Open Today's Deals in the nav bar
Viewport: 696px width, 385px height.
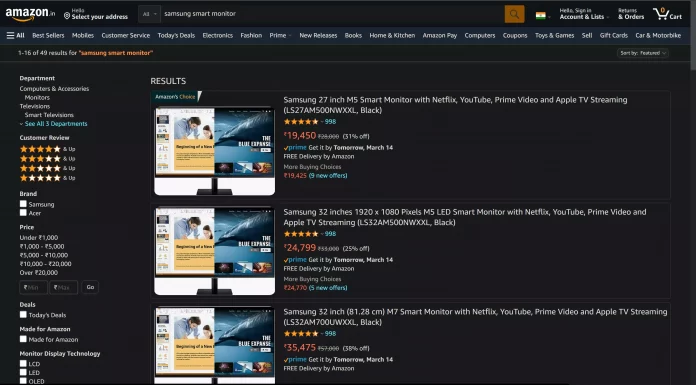pos(176,36)
